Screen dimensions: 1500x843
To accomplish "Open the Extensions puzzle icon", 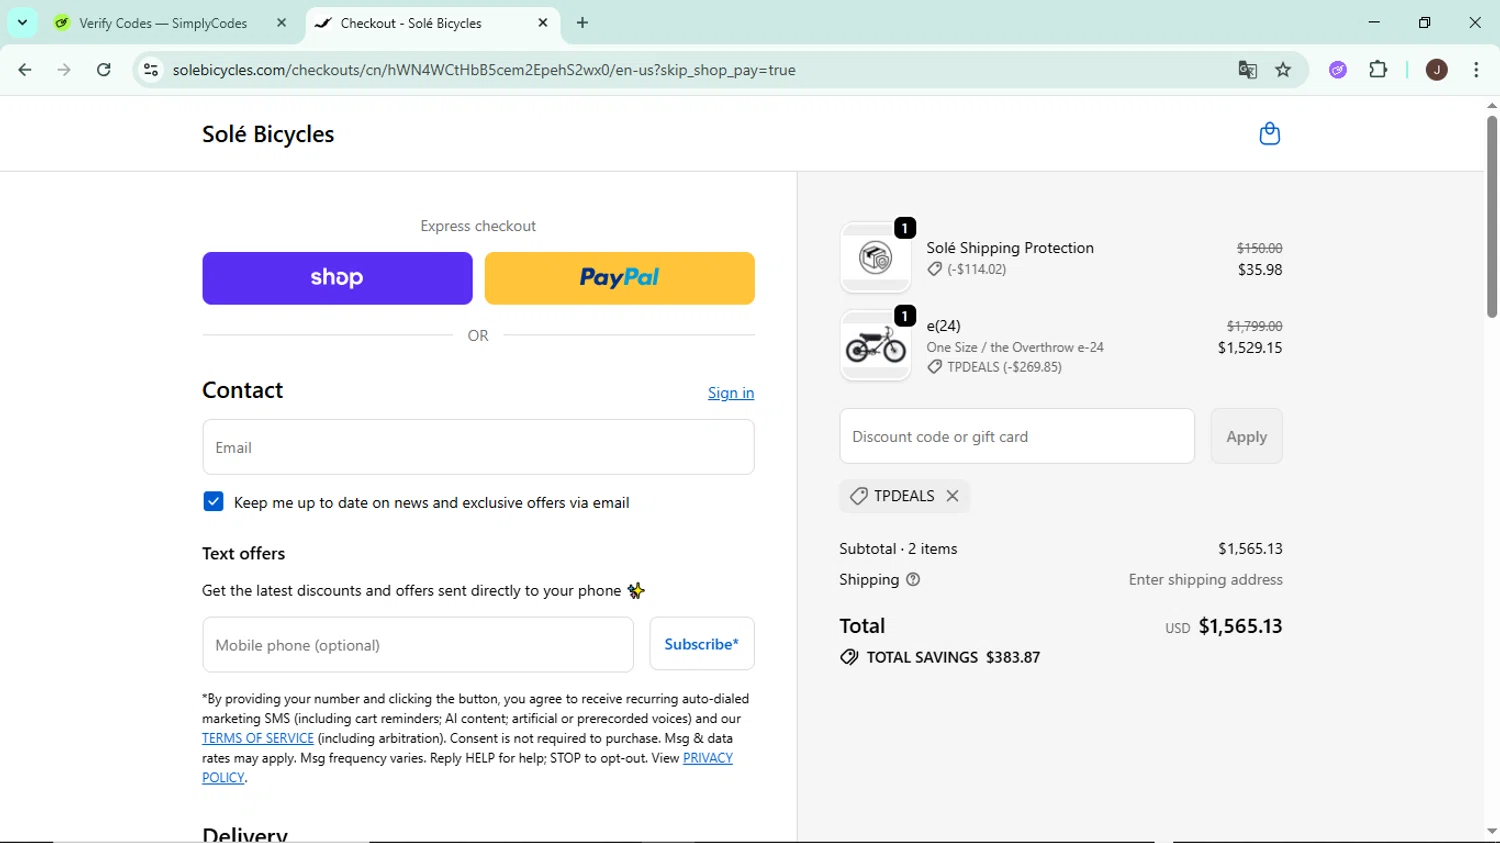I will tap(1378, 70).
